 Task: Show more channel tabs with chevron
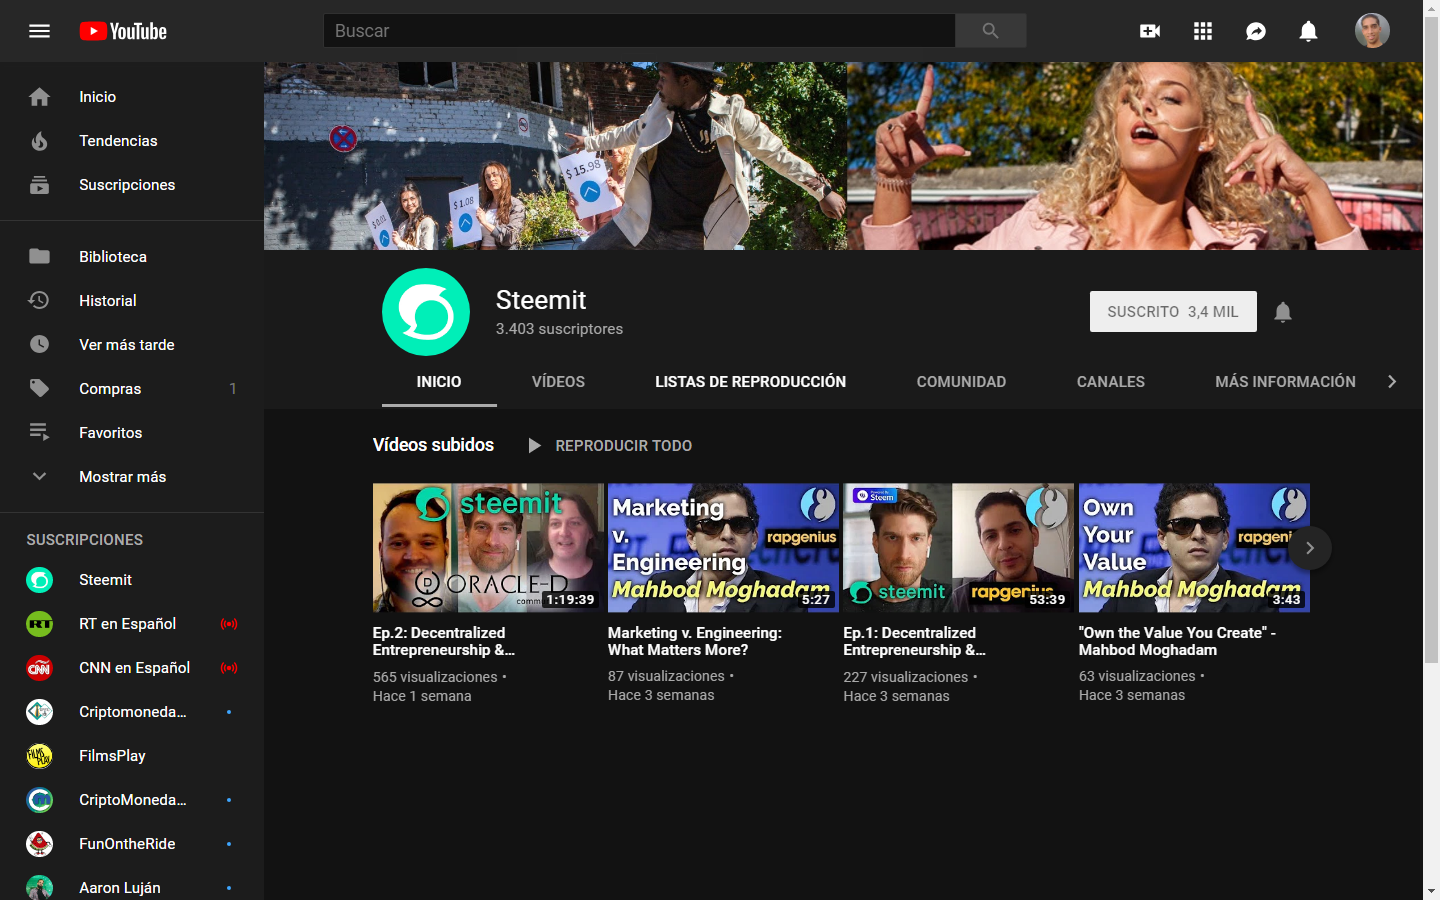1392,382
